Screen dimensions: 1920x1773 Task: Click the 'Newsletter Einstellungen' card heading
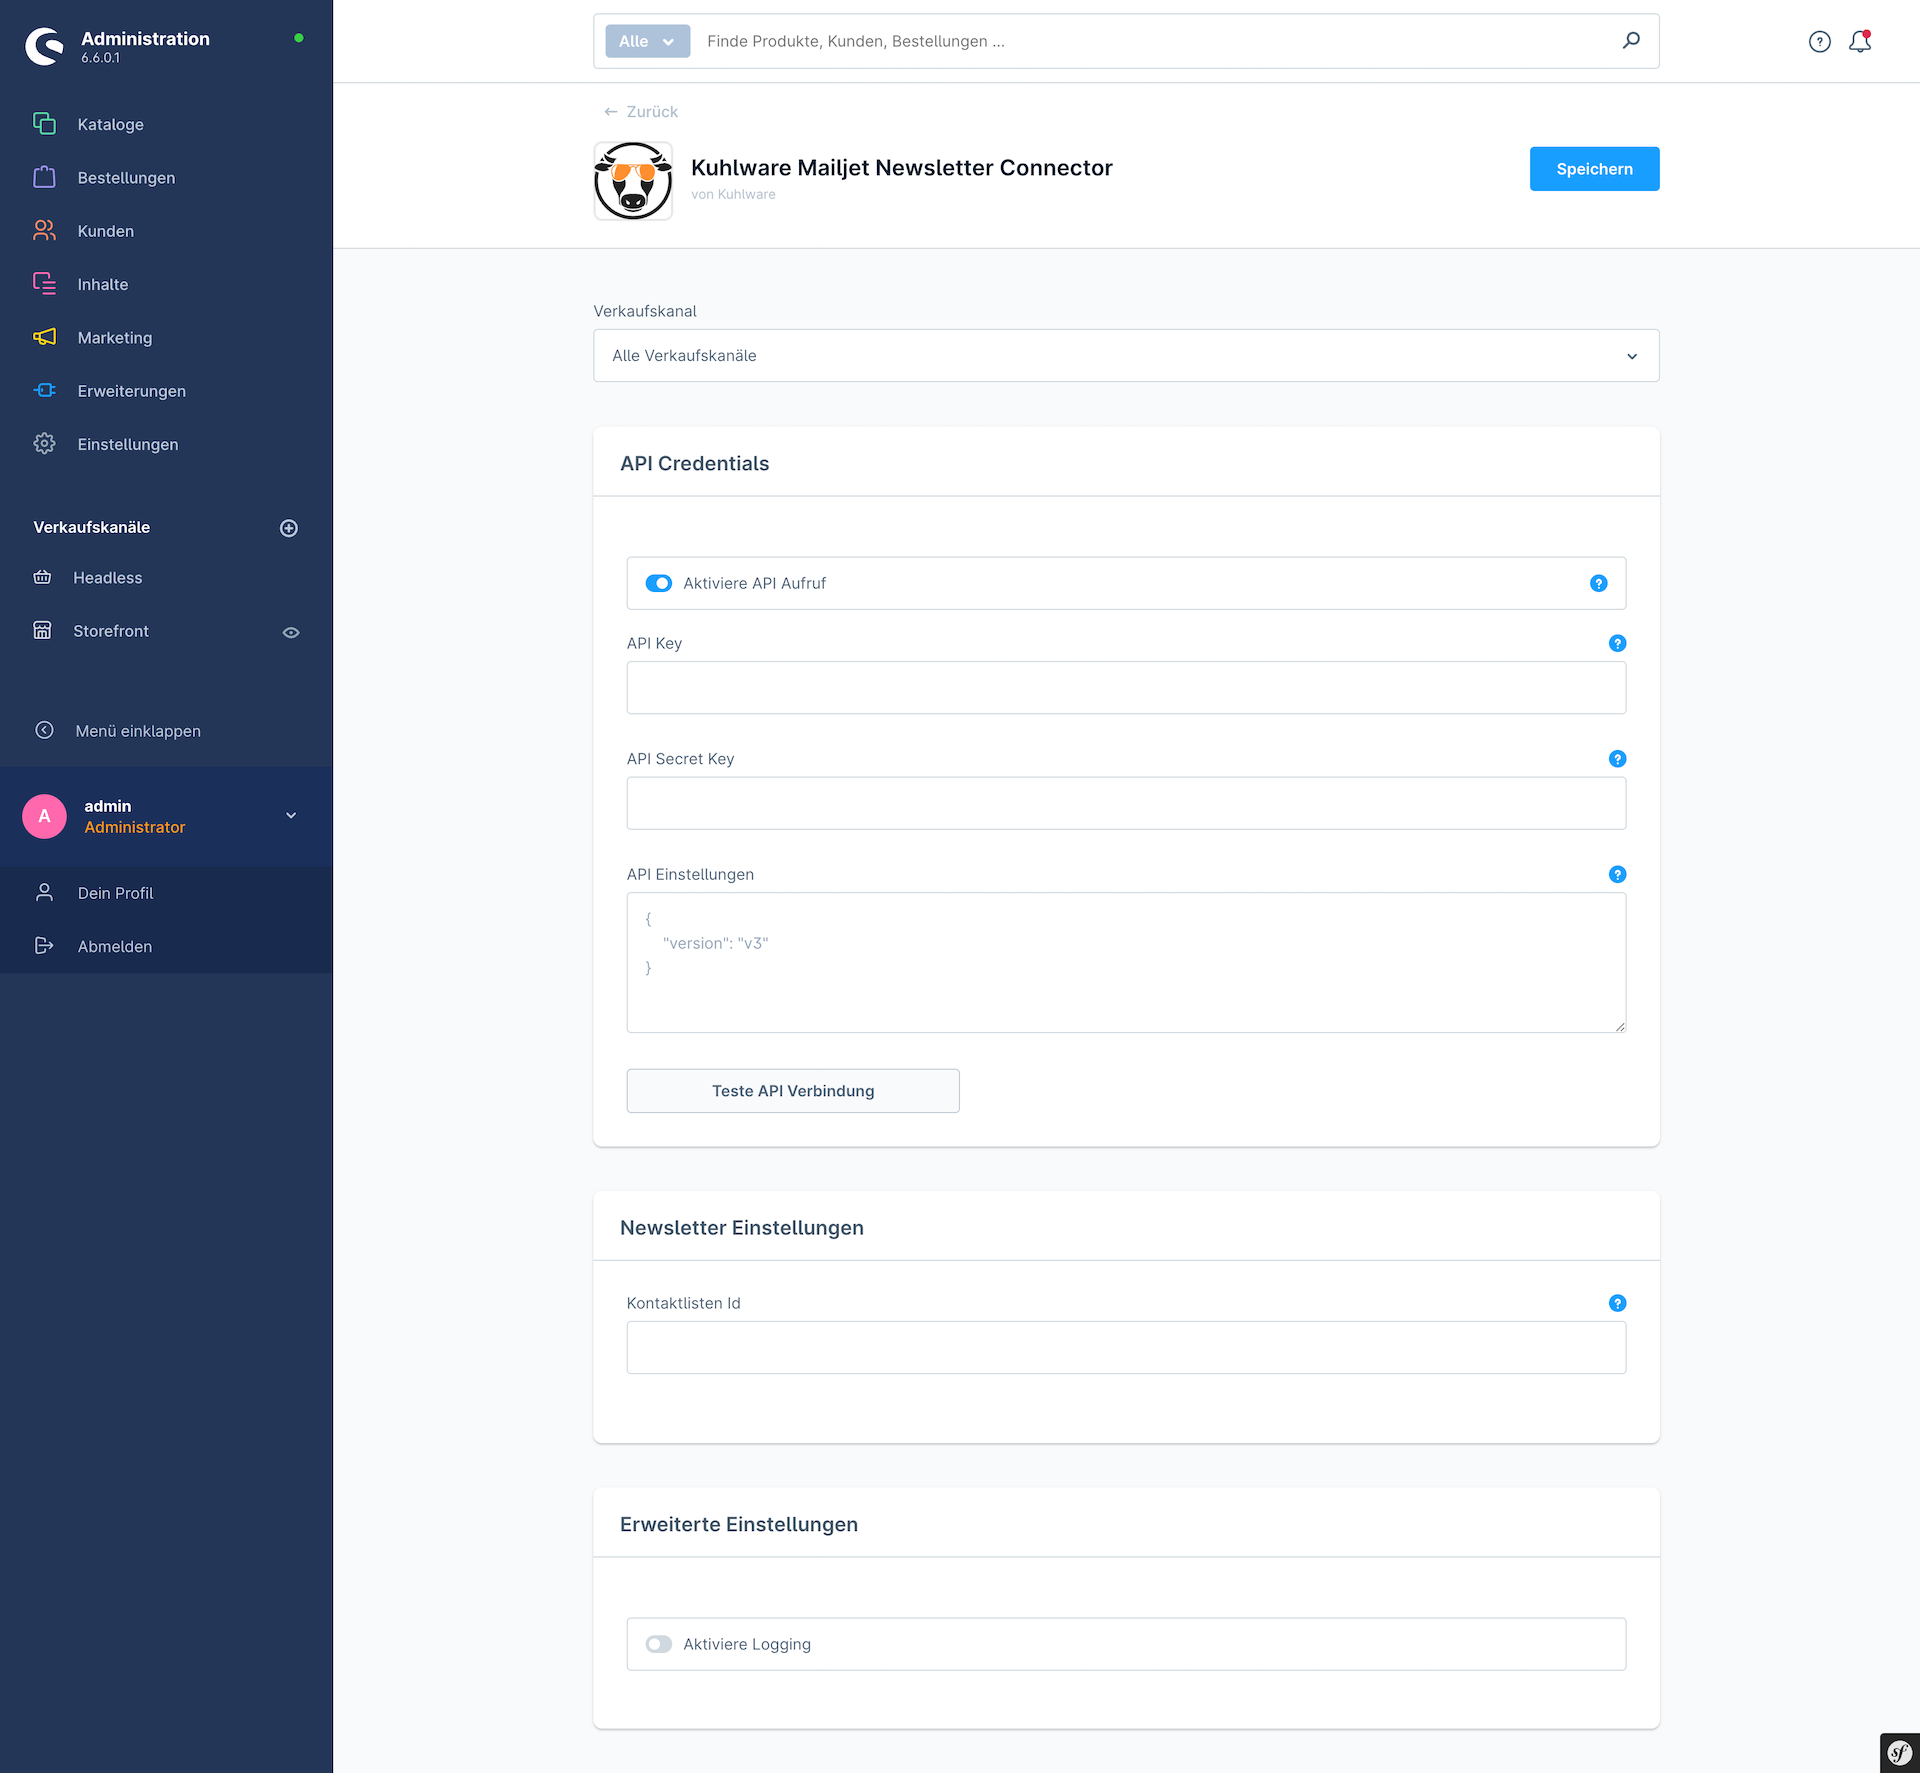click(x=741, y=1227)
